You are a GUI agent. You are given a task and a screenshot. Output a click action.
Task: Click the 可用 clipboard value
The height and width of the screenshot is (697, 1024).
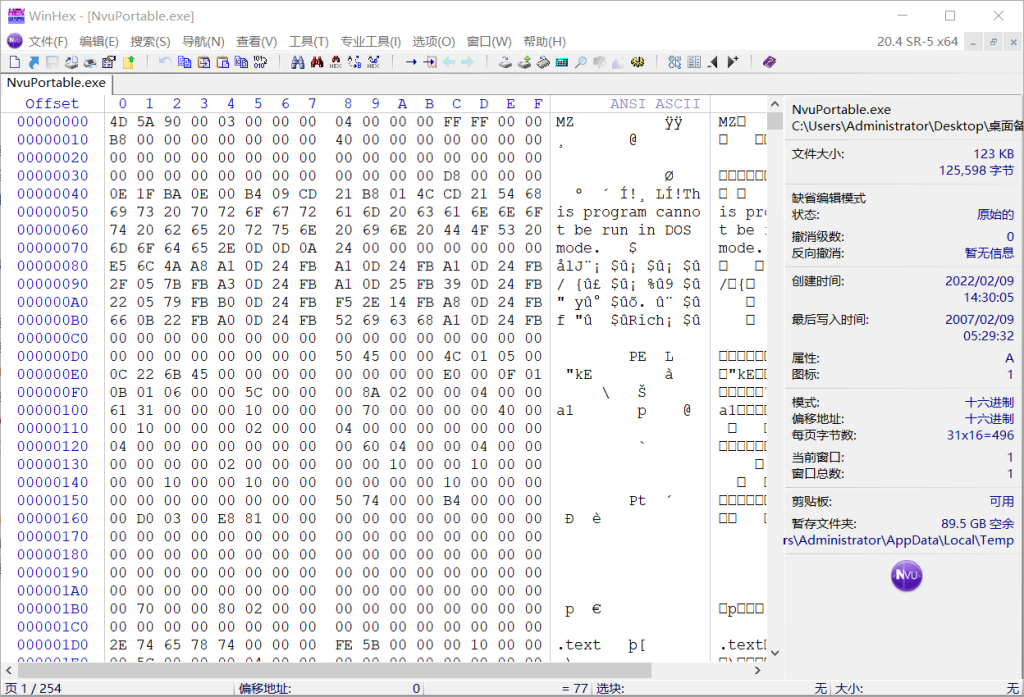1002,501
